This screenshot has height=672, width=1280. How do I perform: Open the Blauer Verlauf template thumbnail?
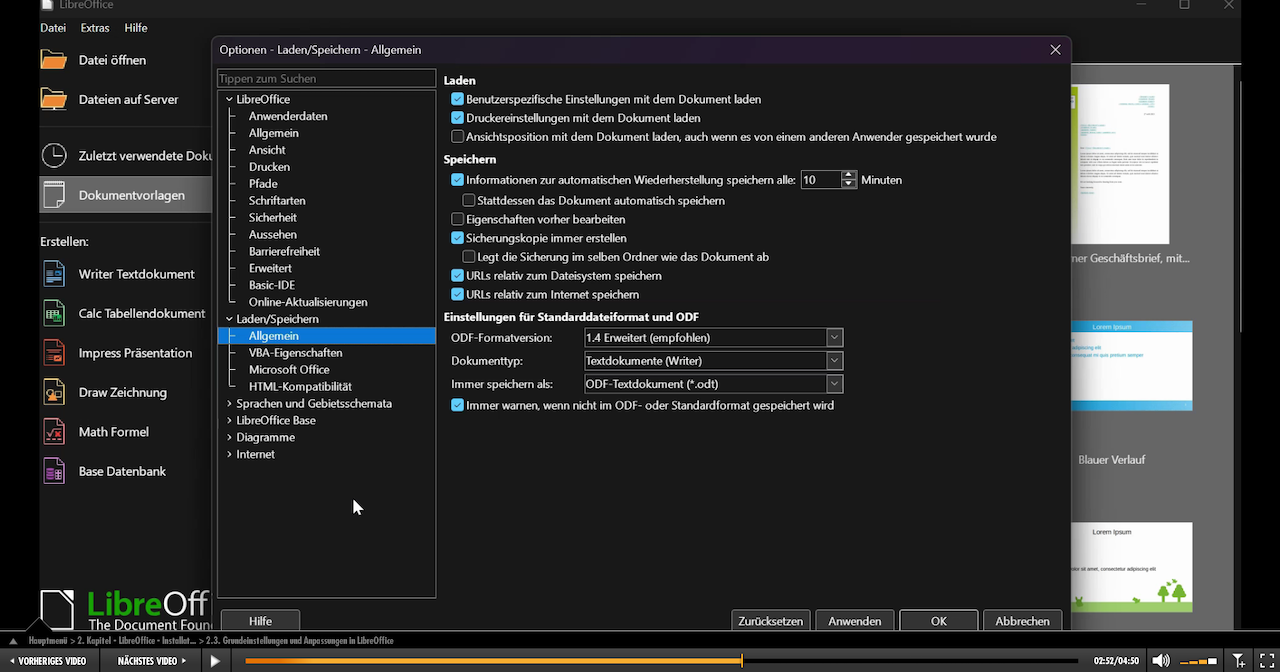coord(1131,366)
